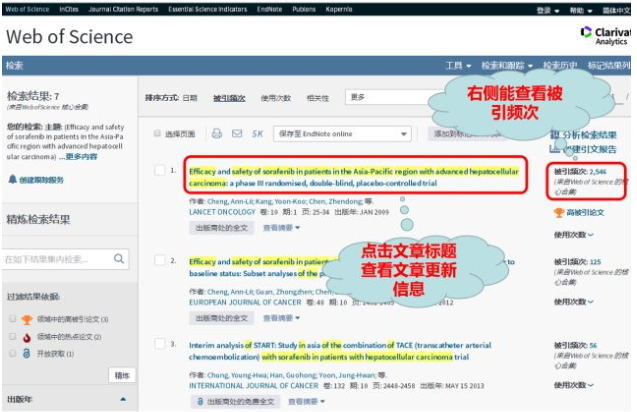Click open access icon on result 3 full text
637x412 pixels.
[200, 401]
